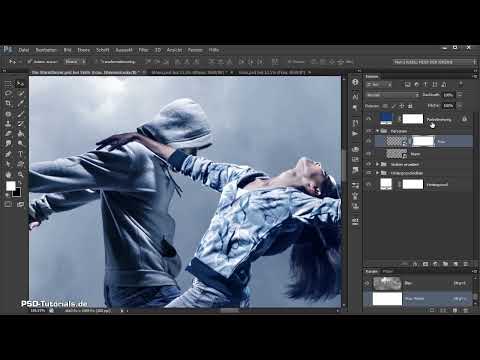The width and height of the screenshot is (480, 360).
Task: Click the foreground color swatch
Action: click(11, 186)
